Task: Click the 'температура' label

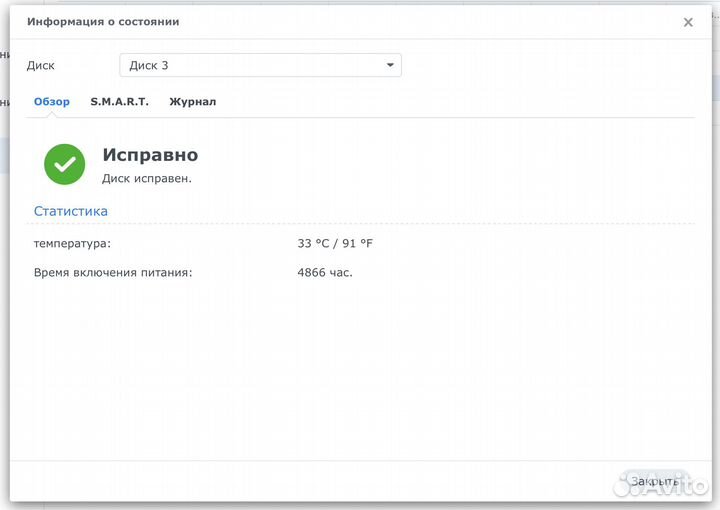Action: pos(72,244)
